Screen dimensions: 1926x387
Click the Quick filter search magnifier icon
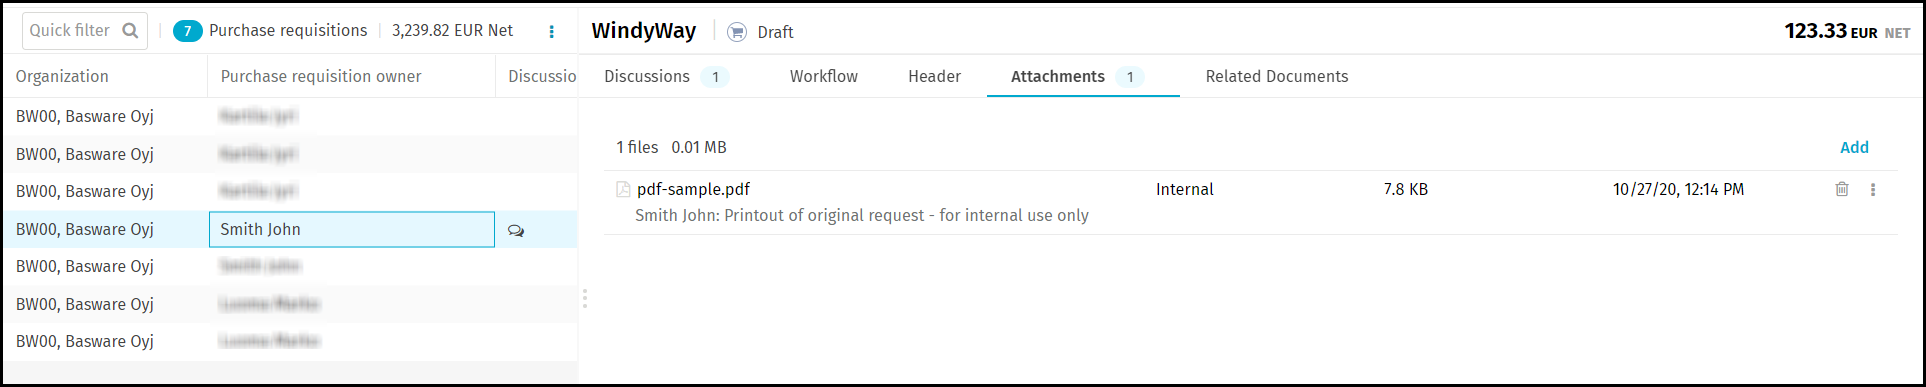point(130,31)
